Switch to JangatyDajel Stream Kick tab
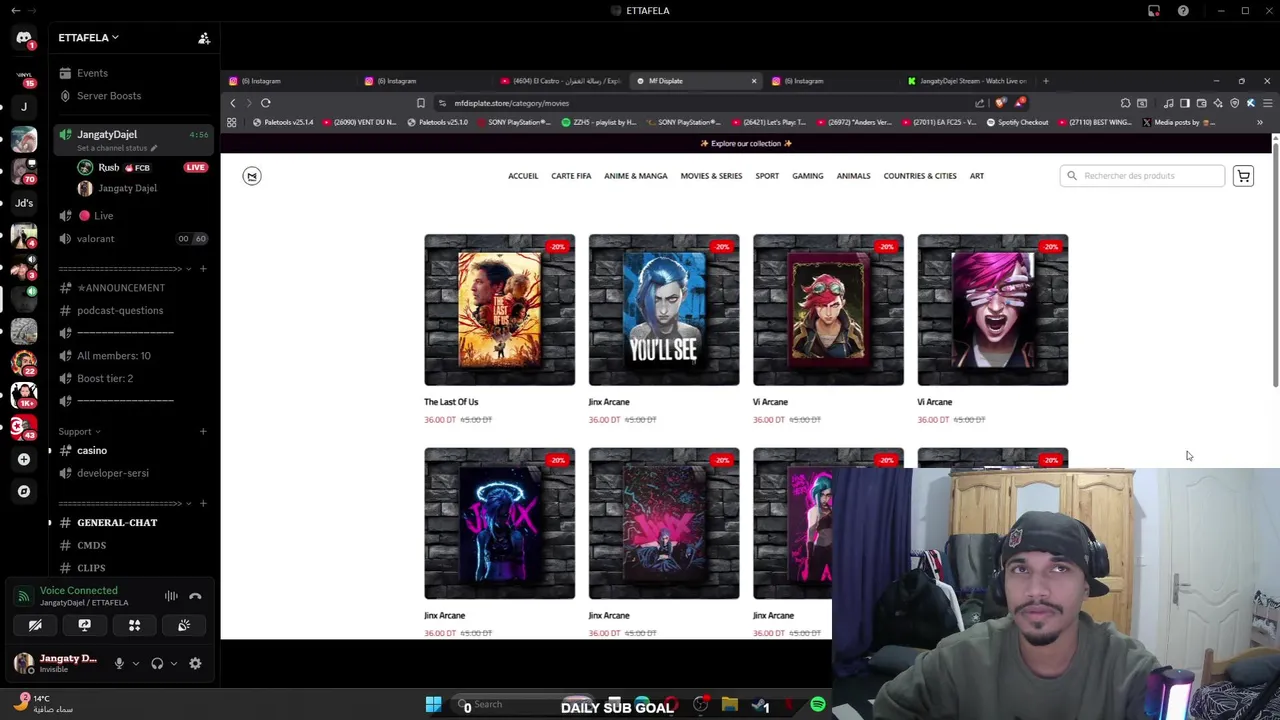 (x=967, y=81)
